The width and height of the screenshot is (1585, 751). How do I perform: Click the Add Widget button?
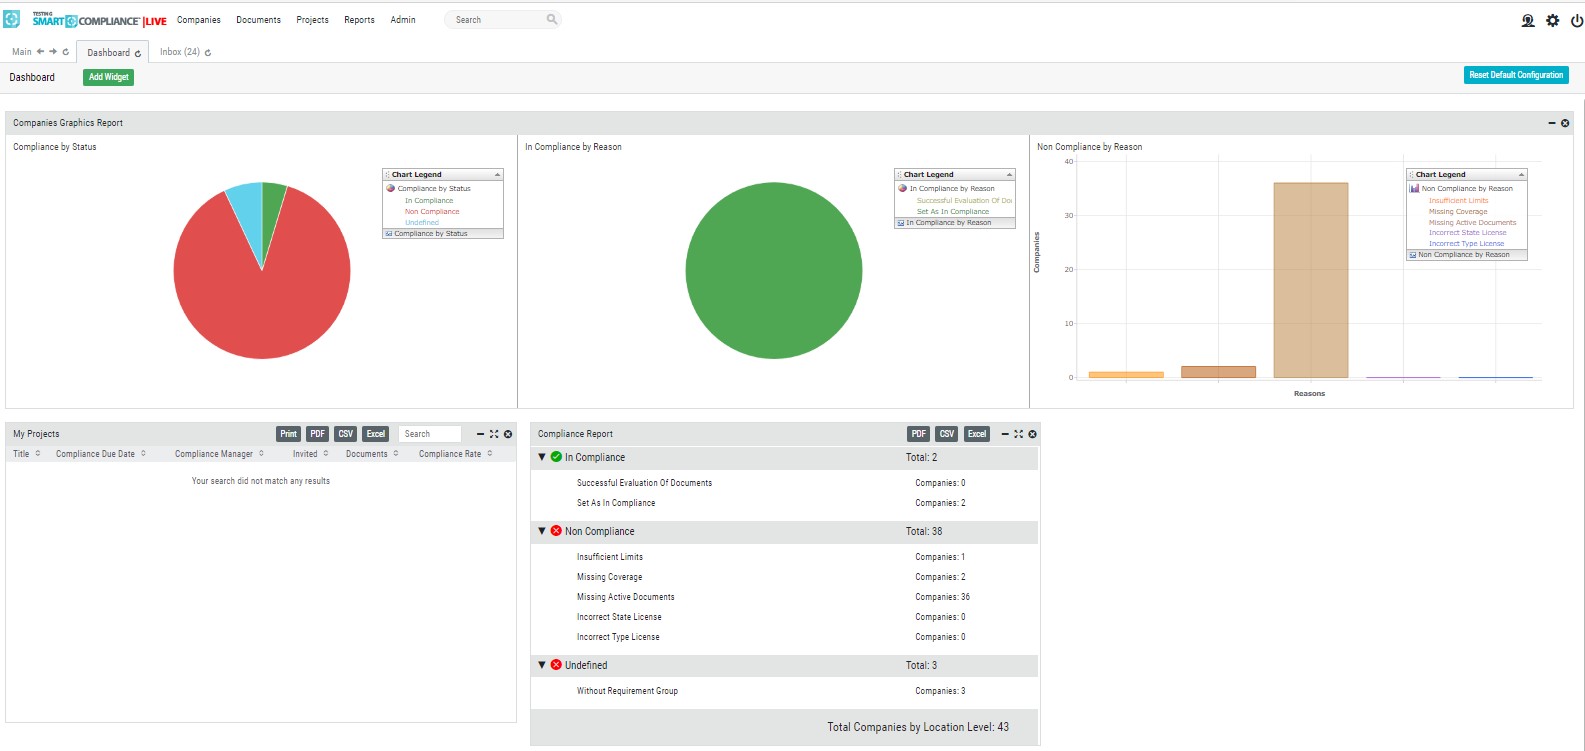click(109, 77)
